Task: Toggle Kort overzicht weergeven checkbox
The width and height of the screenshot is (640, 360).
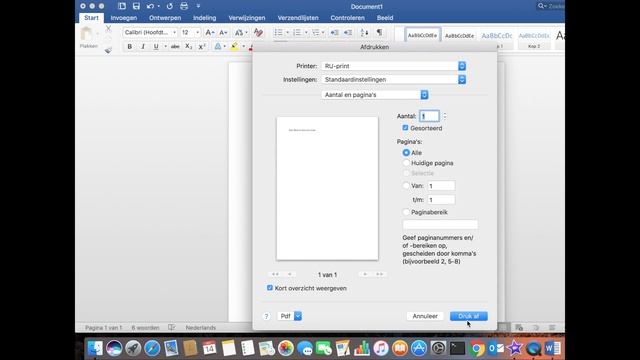Action: (x=270, y=288)
